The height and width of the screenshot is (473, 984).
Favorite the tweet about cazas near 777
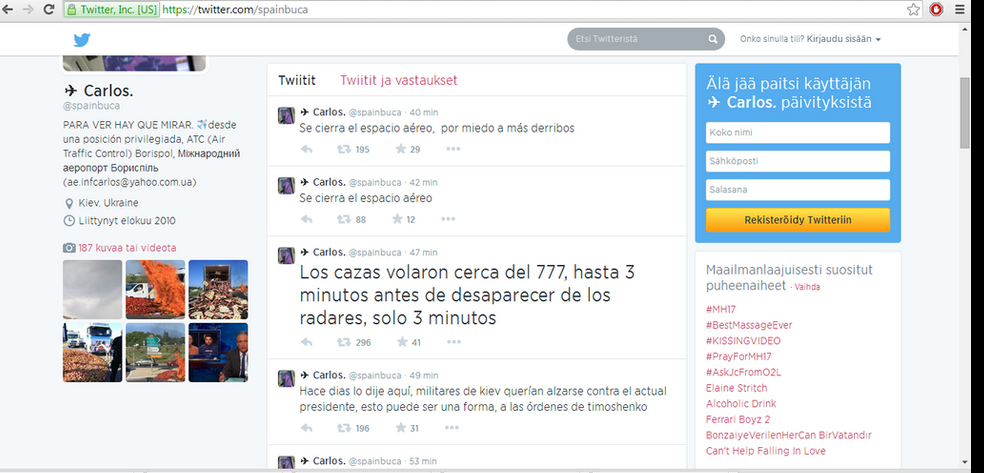click(x=401, y=342)
